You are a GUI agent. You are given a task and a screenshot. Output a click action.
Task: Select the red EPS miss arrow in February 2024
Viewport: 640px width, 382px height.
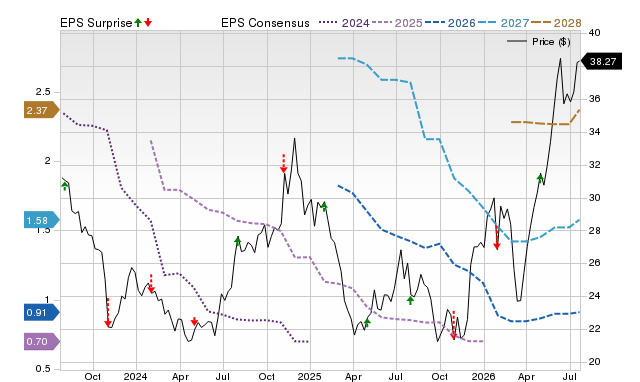point(151,283)
